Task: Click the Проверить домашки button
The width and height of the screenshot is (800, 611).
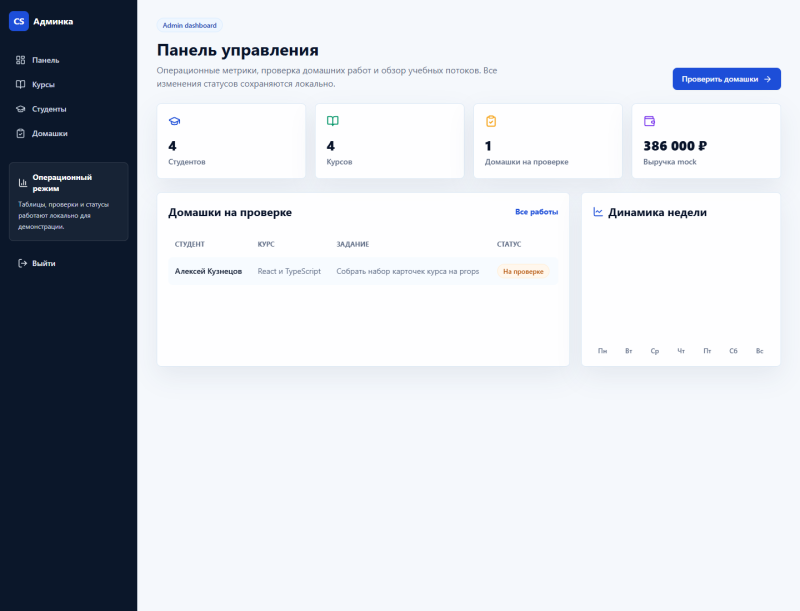Action: tap(727, 79)
